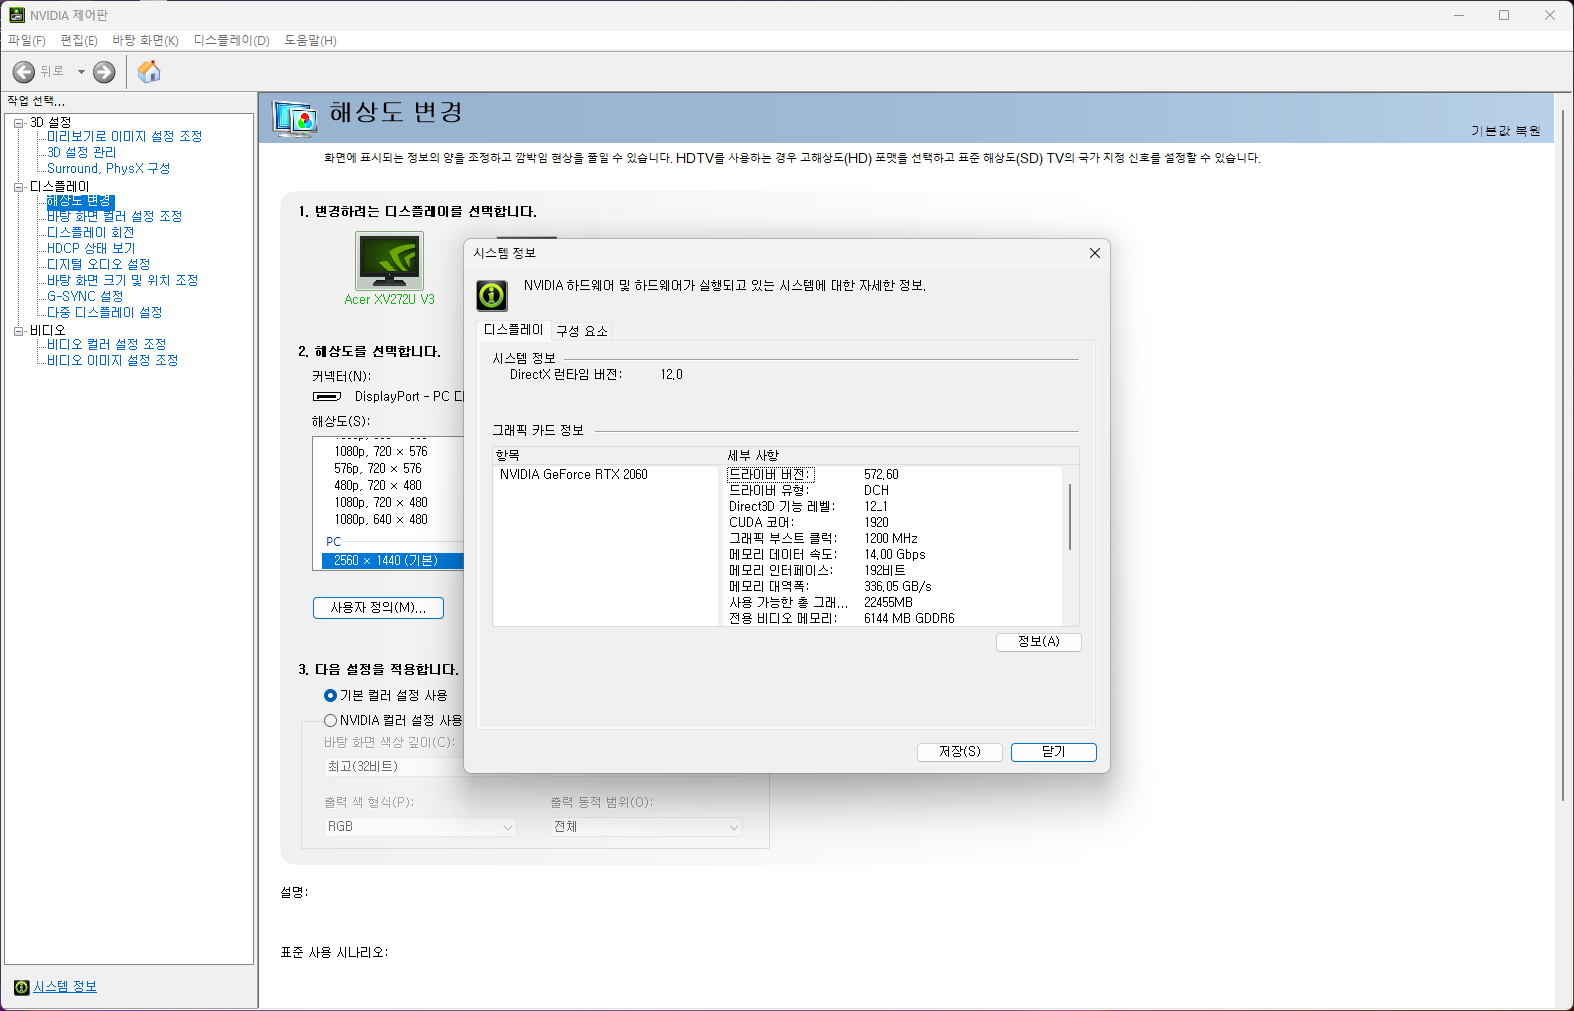Click the 정보(A) button
Screen dimensions: 1574x1011
tap(1039, 642)
